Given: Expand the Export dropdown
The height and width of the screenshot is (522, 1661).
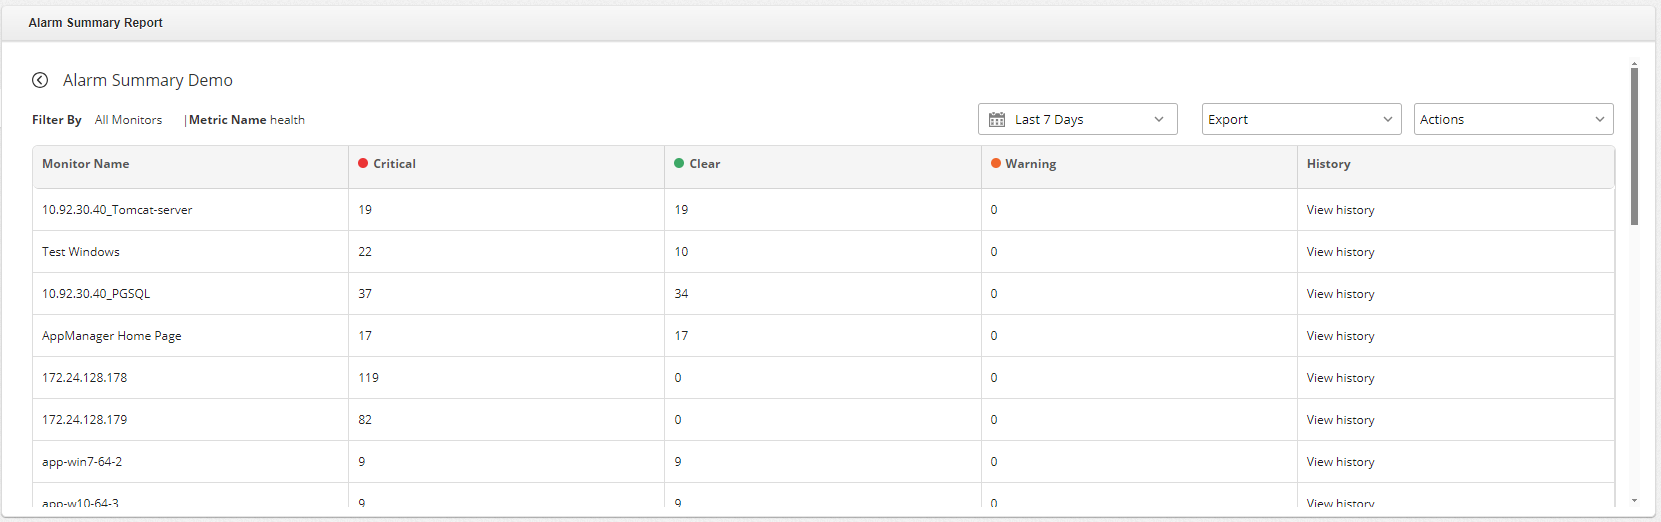Looking at the screenshot, I should coord(1300,120).
